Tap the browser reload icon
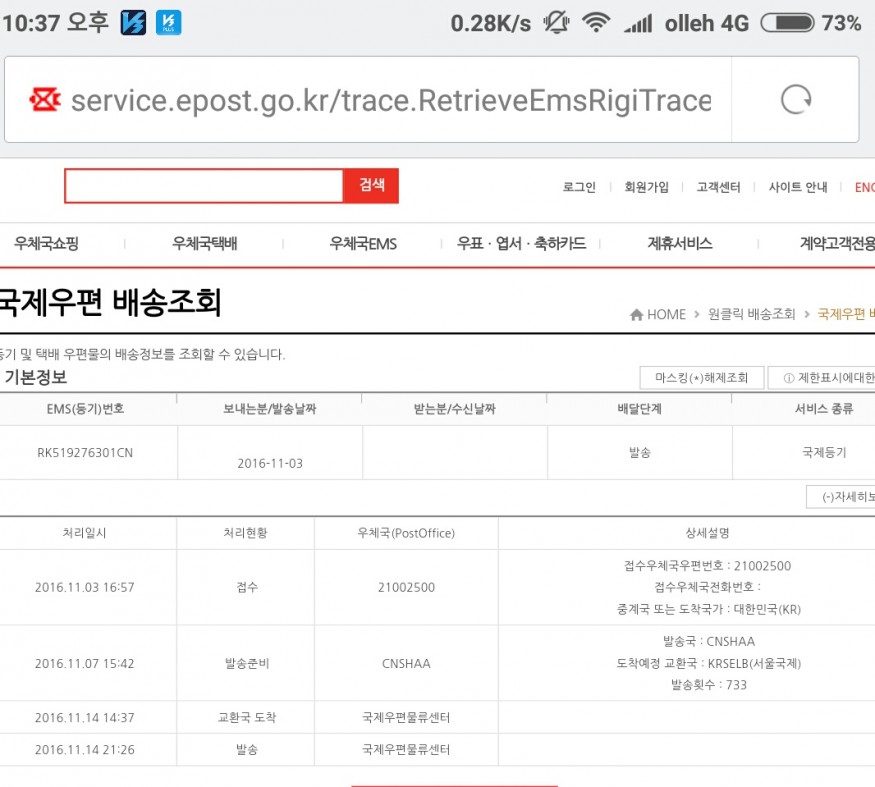Screen dimensions: 875x787 [x=796, y=100]
